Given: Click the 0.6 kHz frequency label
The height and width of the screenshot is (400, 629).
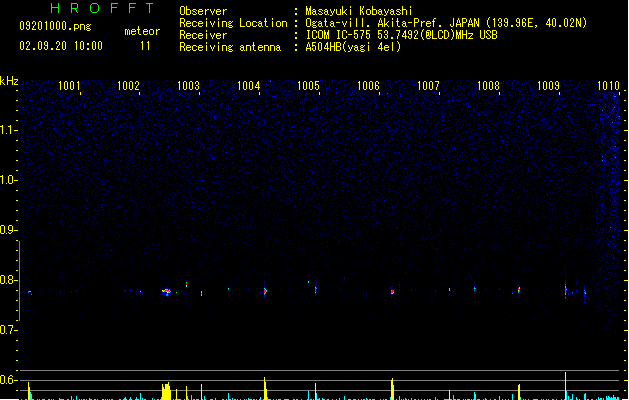Looking at the screenshot, I should click(x=8, y=380).
